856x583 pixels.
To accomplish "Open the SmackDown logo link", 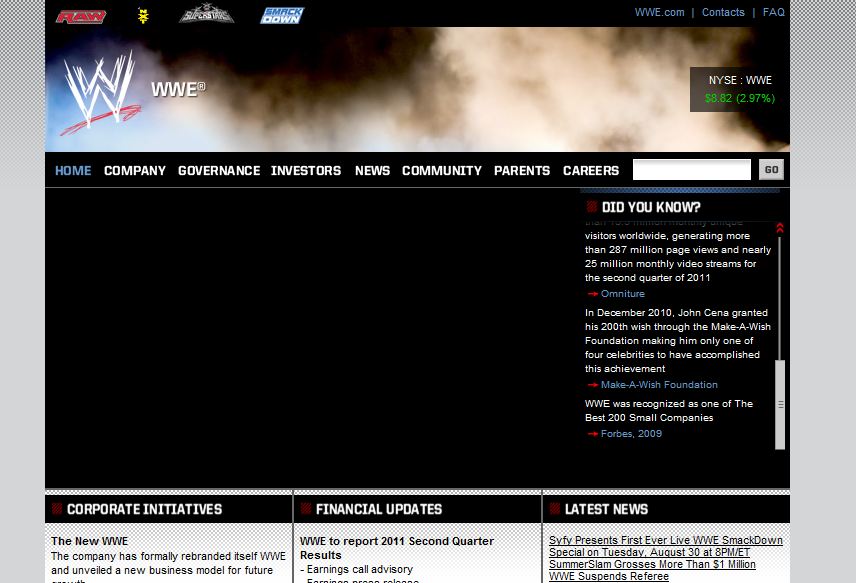I will pyautogui.click(x=282, y=15).
